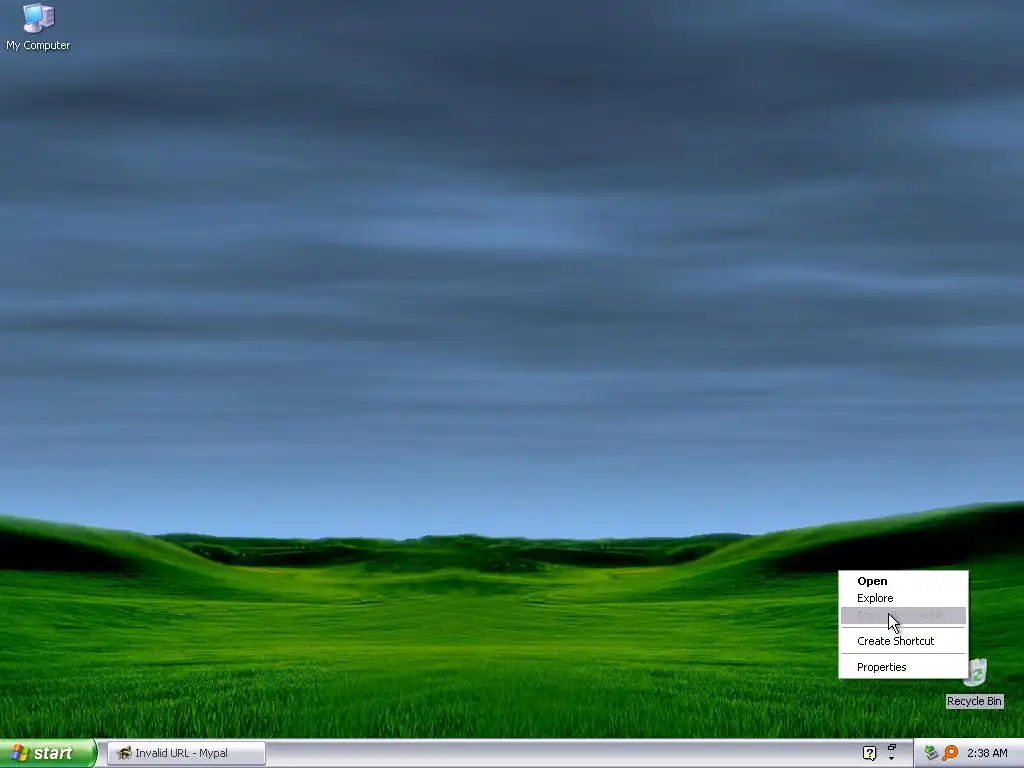Click the 2:38 AM clock in the tray
Screen dimensions: 1024x768
coord(987,753)
